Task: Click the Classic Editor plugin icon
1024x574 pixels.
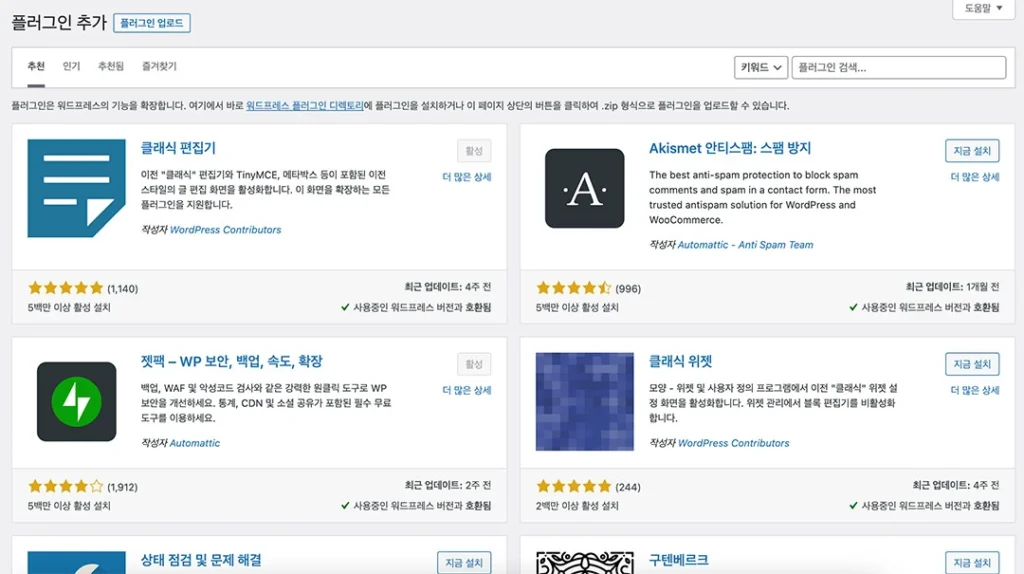Action: [x=76, y=188]
